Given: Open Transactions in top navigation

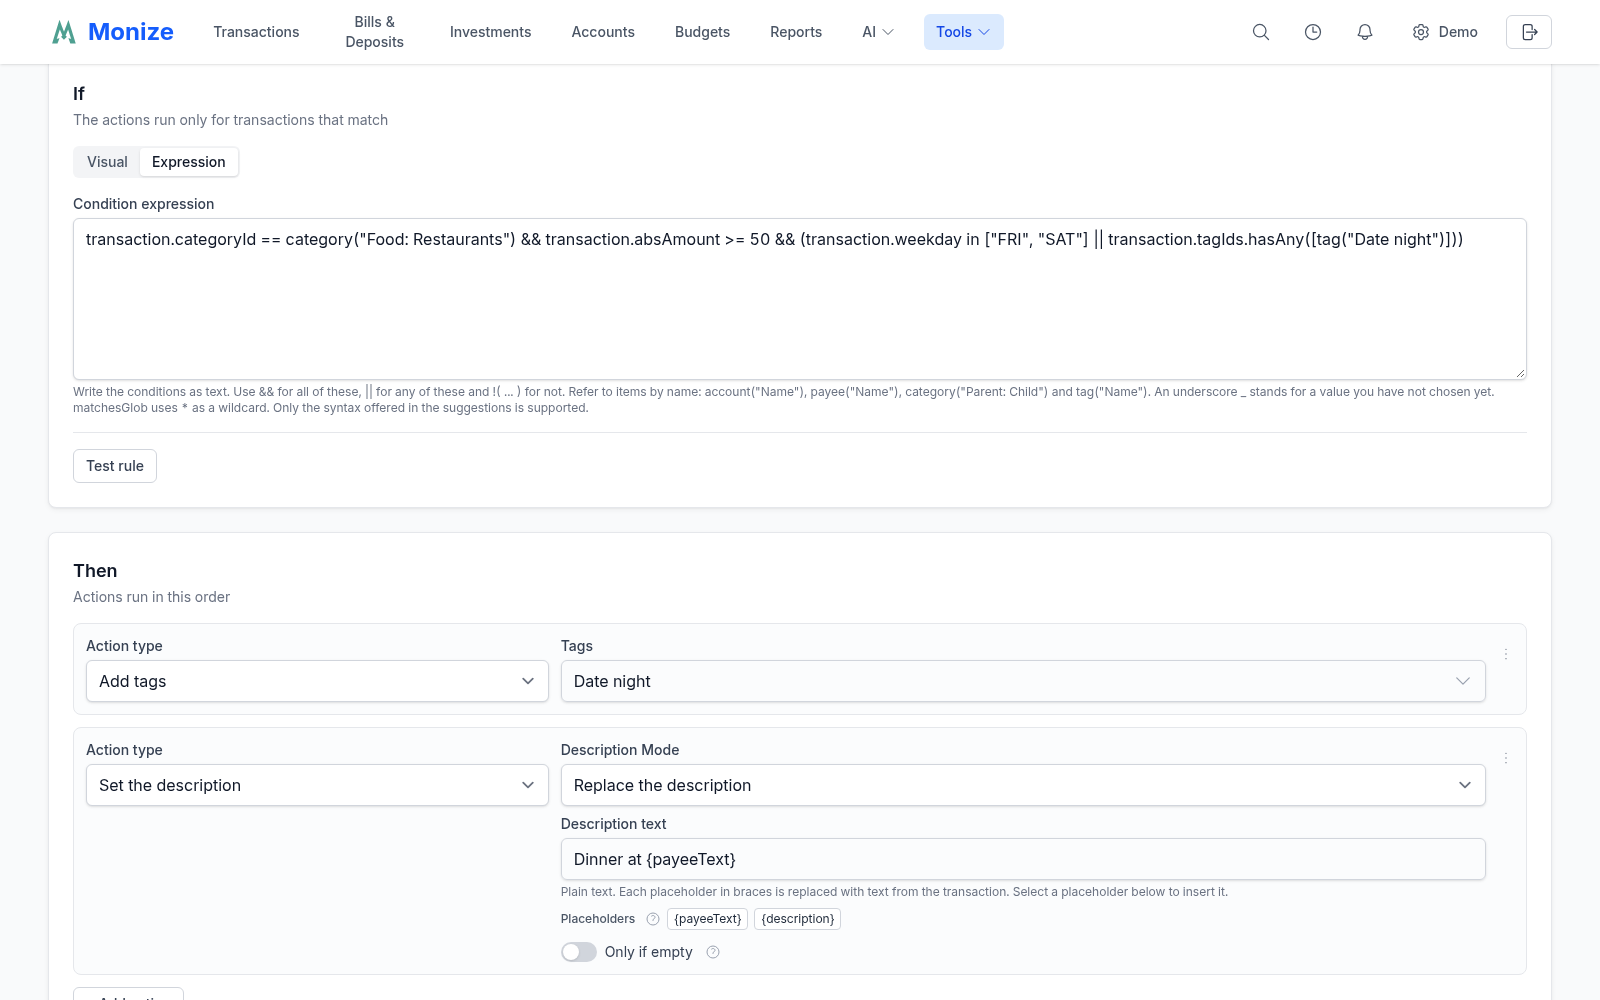Looking at the screenshot, I should 256,32.
